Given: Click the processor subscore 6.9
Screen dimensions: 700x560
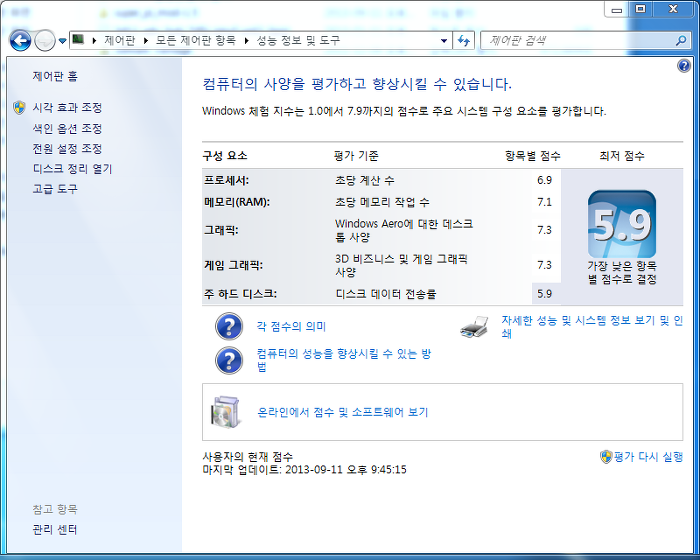Looking at the screenshot, I should 544,180.
